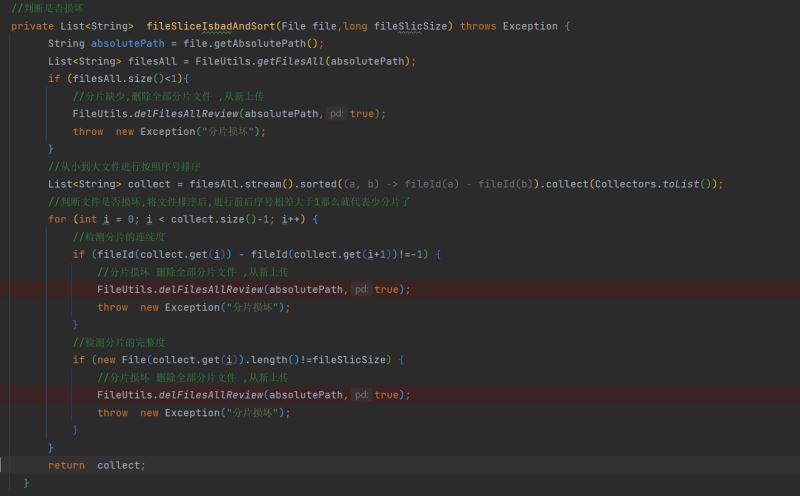The width and height of the screenshot is (800, 496).
Task: Click the toList method in Collectors call
Action: [686, 184]
